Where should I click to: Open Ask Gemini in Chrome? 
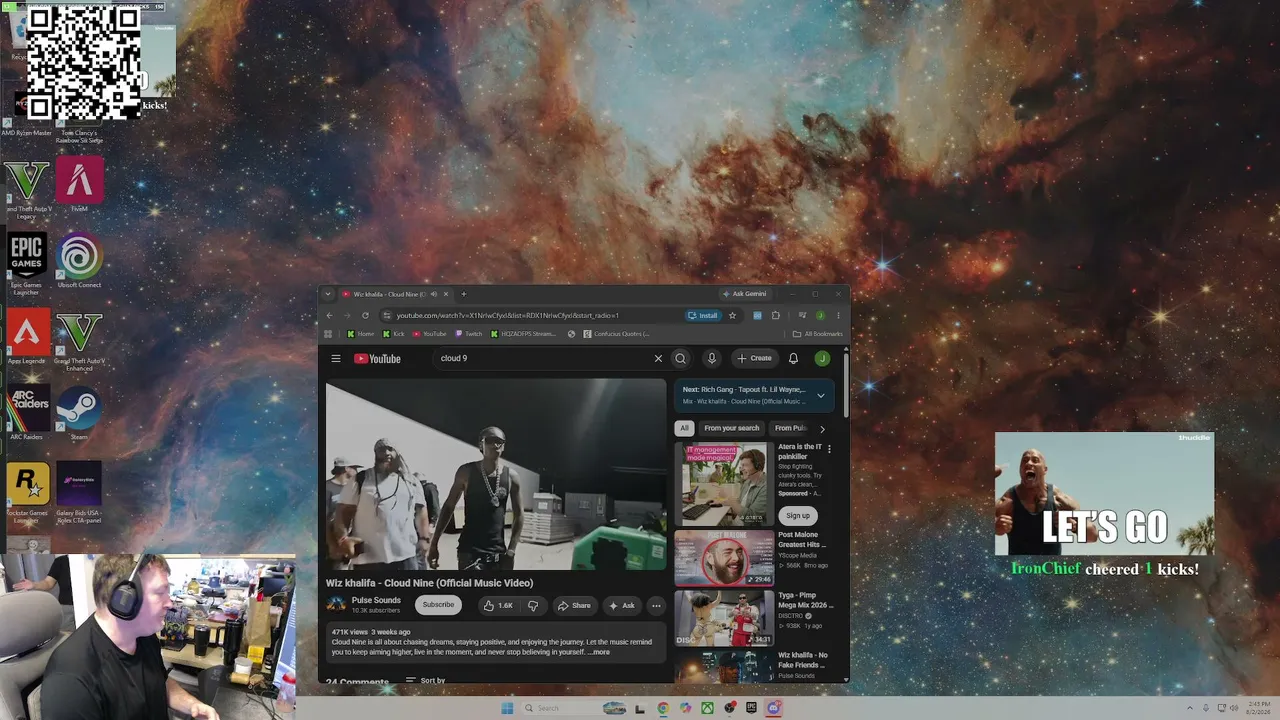746,294
